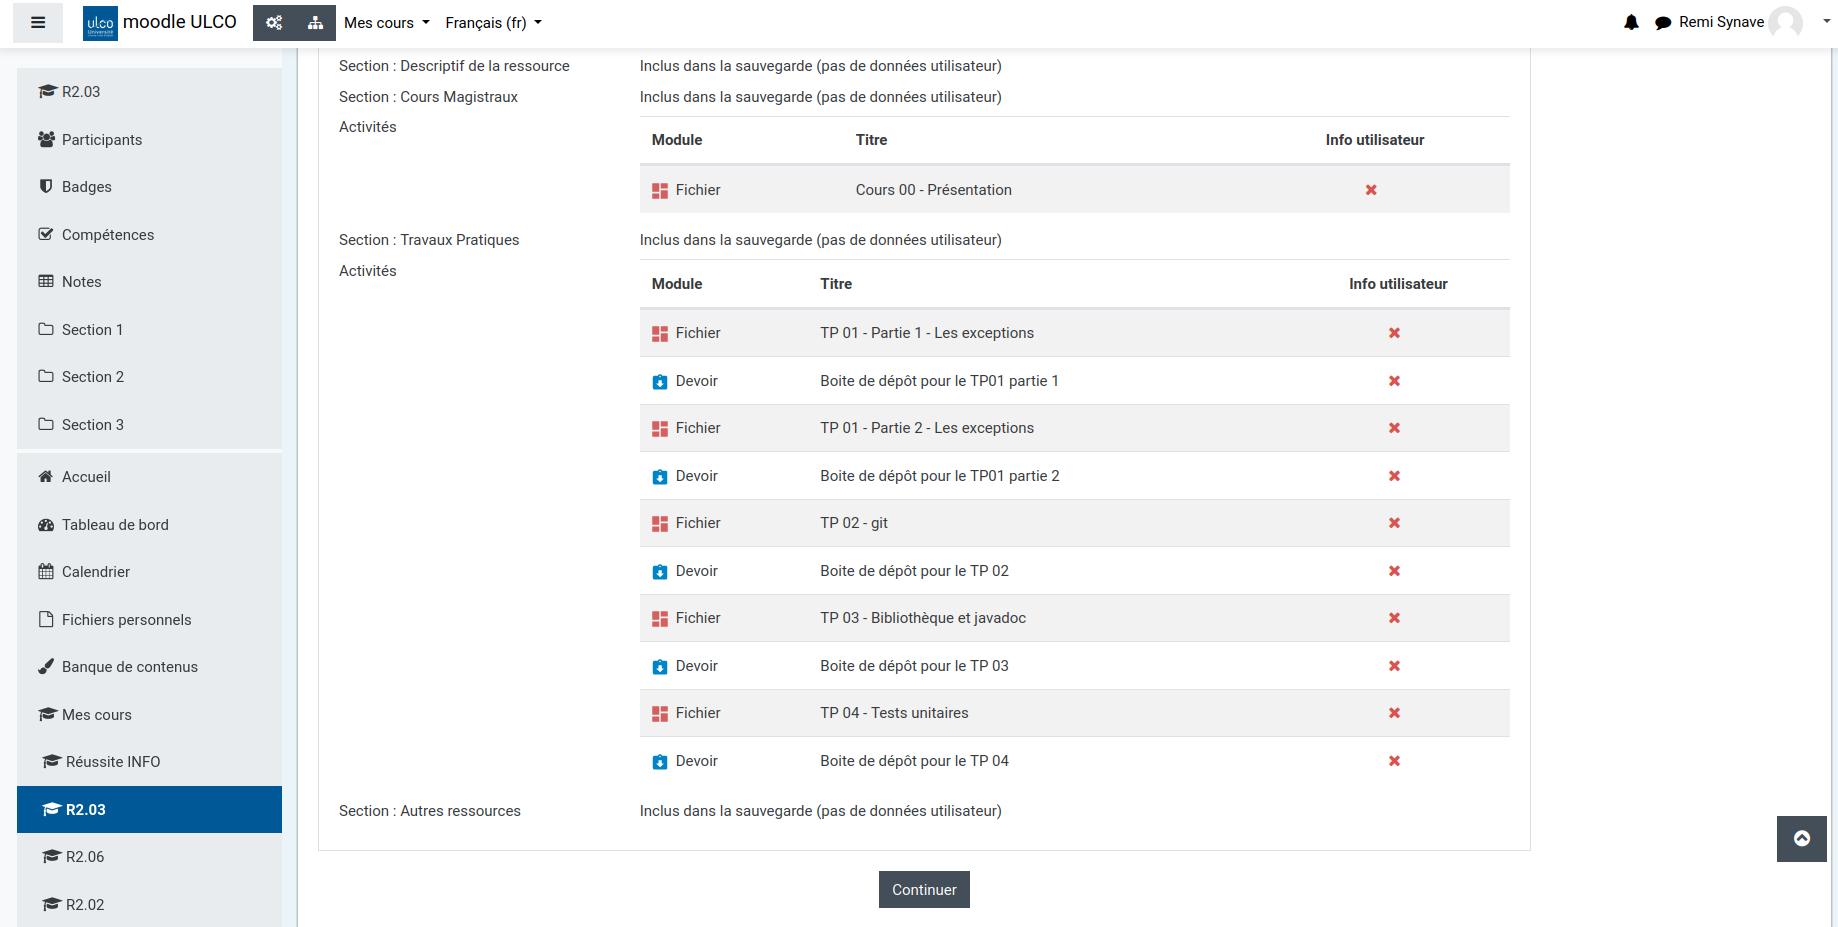This screenshot has height=927, width=1838.
Task: Go to Badges in sidebar
Action: (x=86, y=187)
